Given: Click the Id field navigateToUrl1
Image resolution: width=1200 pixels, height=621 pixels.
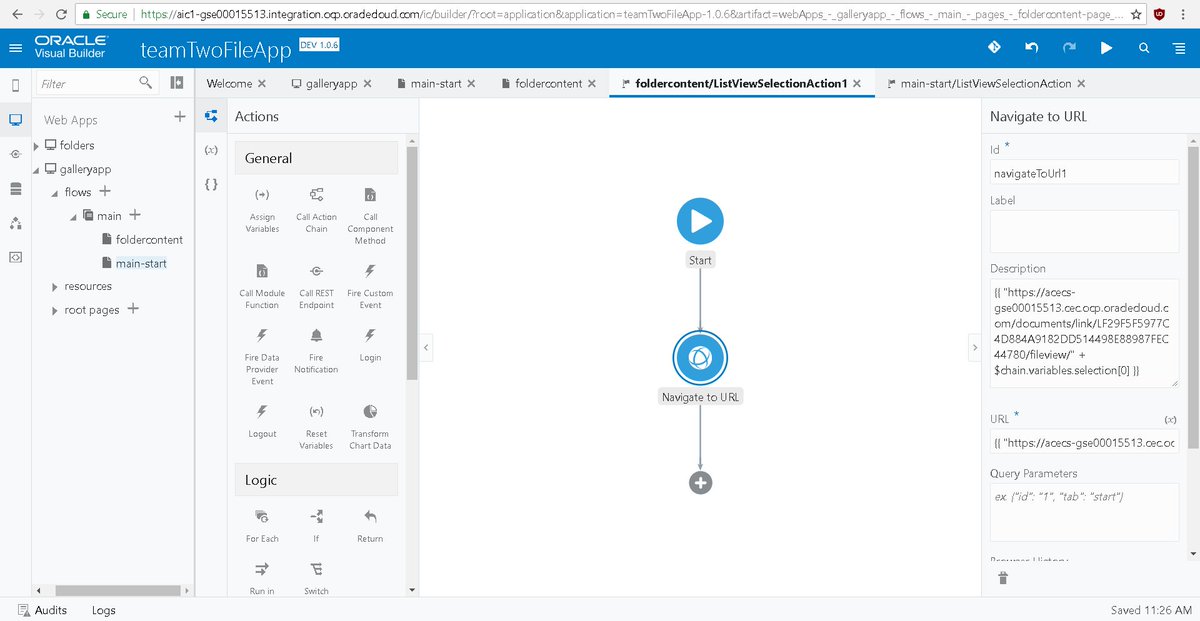Looking at the screenshot, I should 1086,173.
